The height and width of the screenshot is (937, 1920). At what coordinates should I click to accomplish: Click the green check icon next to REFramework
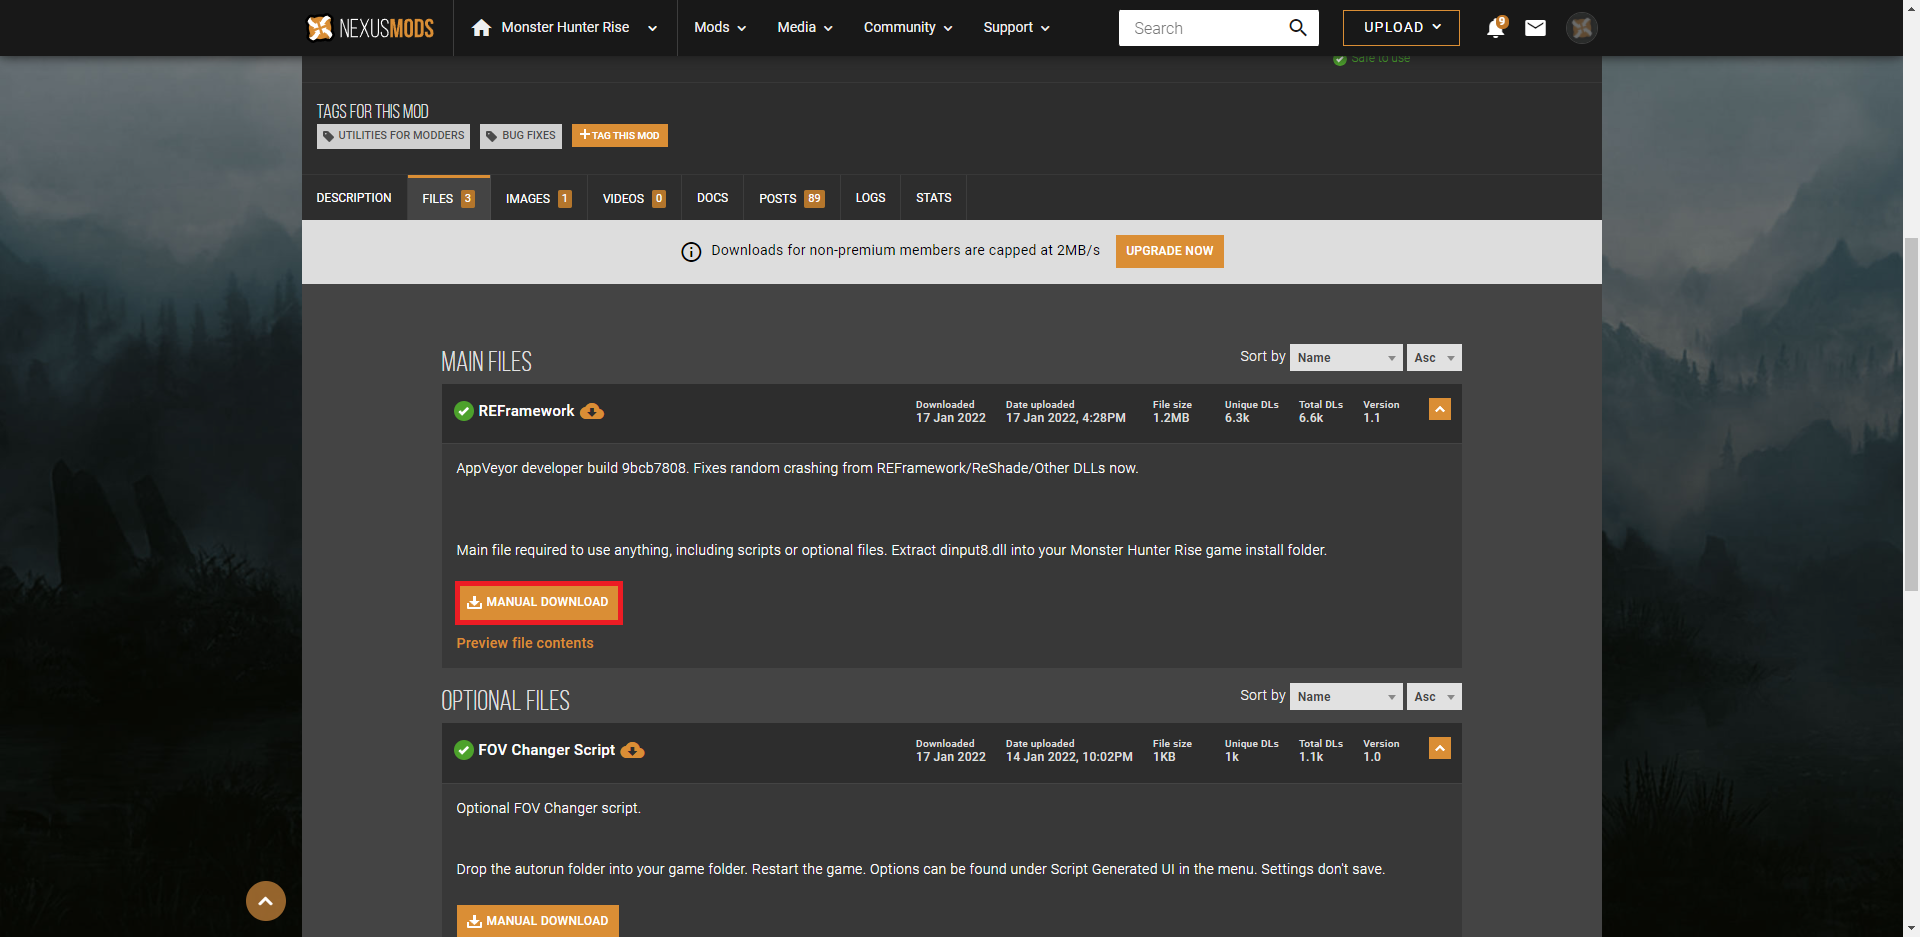(x=464, y=411)
